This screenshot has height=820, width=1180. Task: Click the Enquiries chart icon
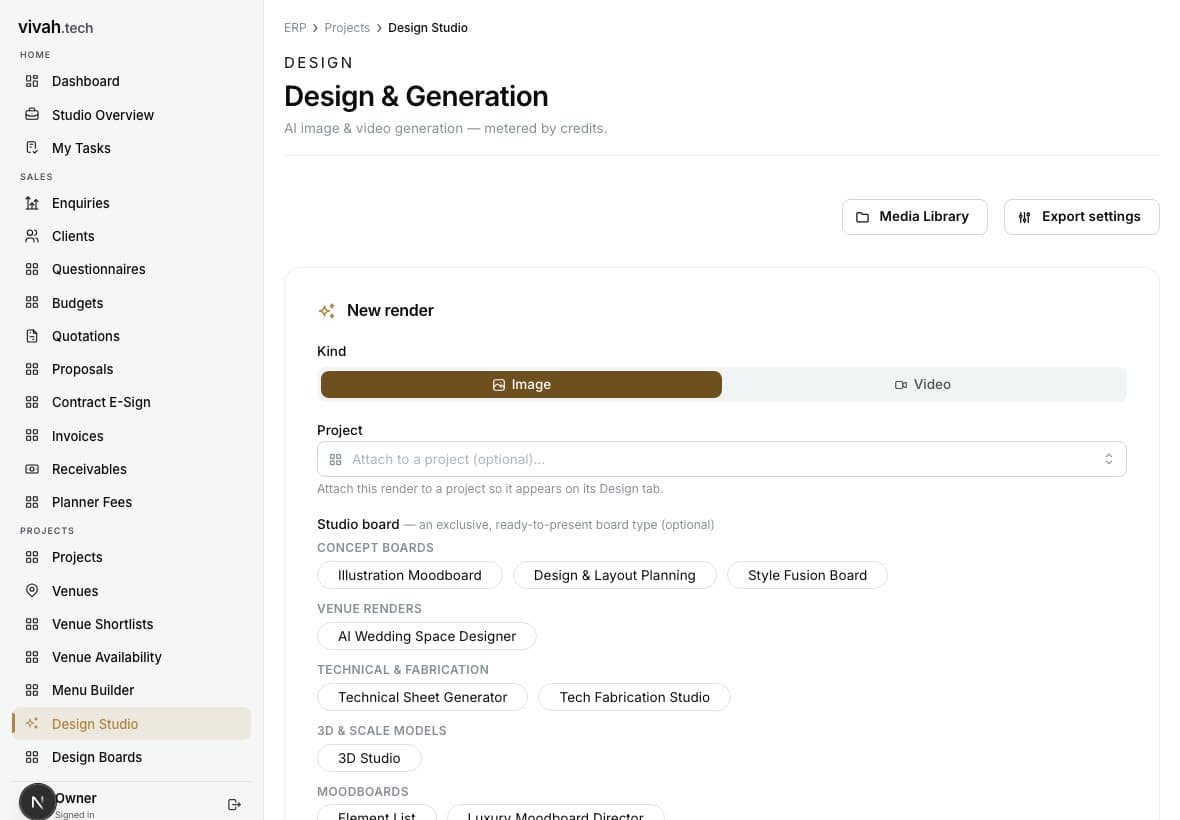32,203
